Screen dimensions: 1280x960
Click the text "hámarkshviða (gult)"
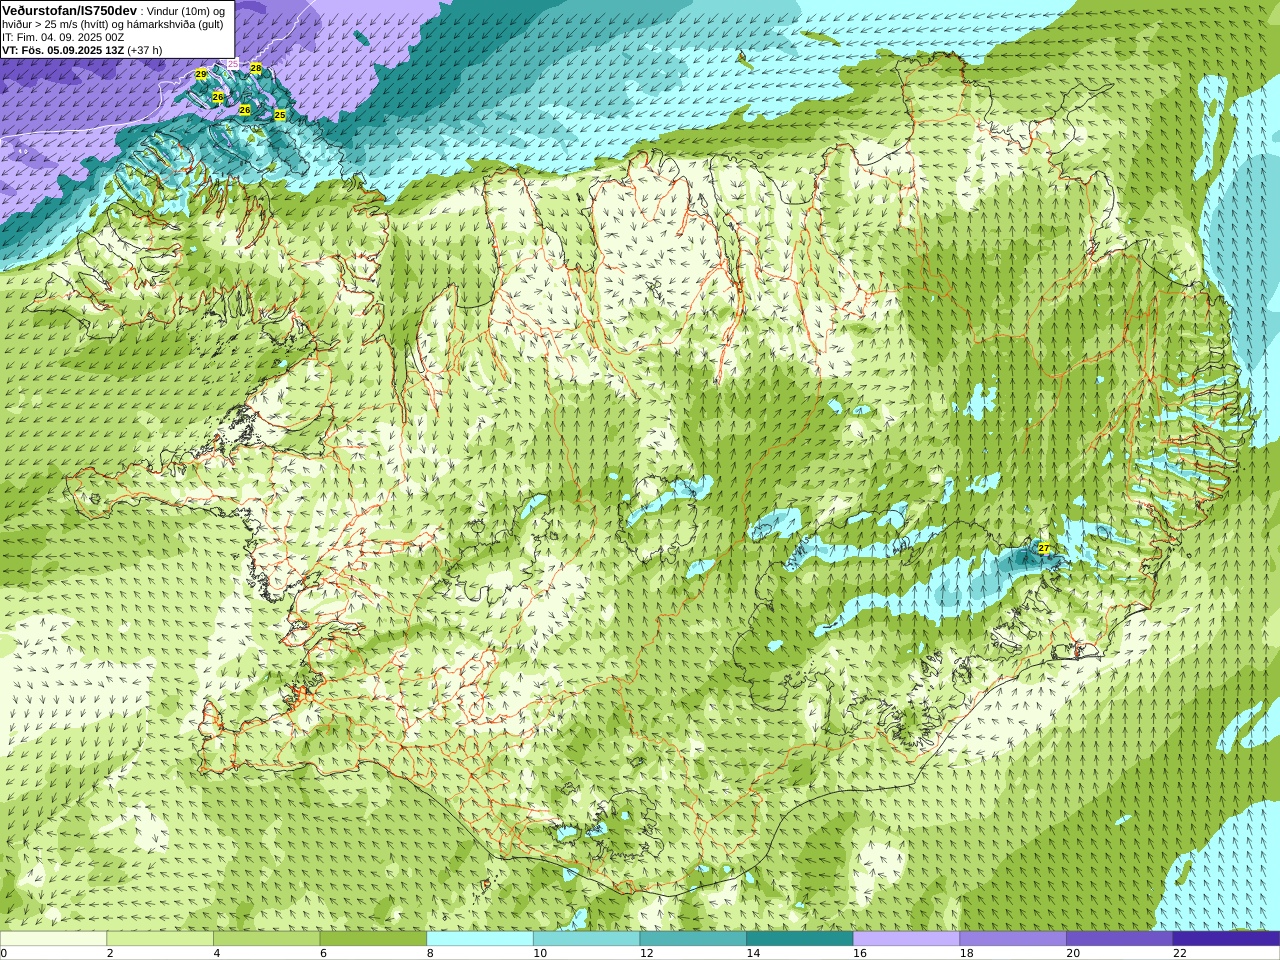173,24
